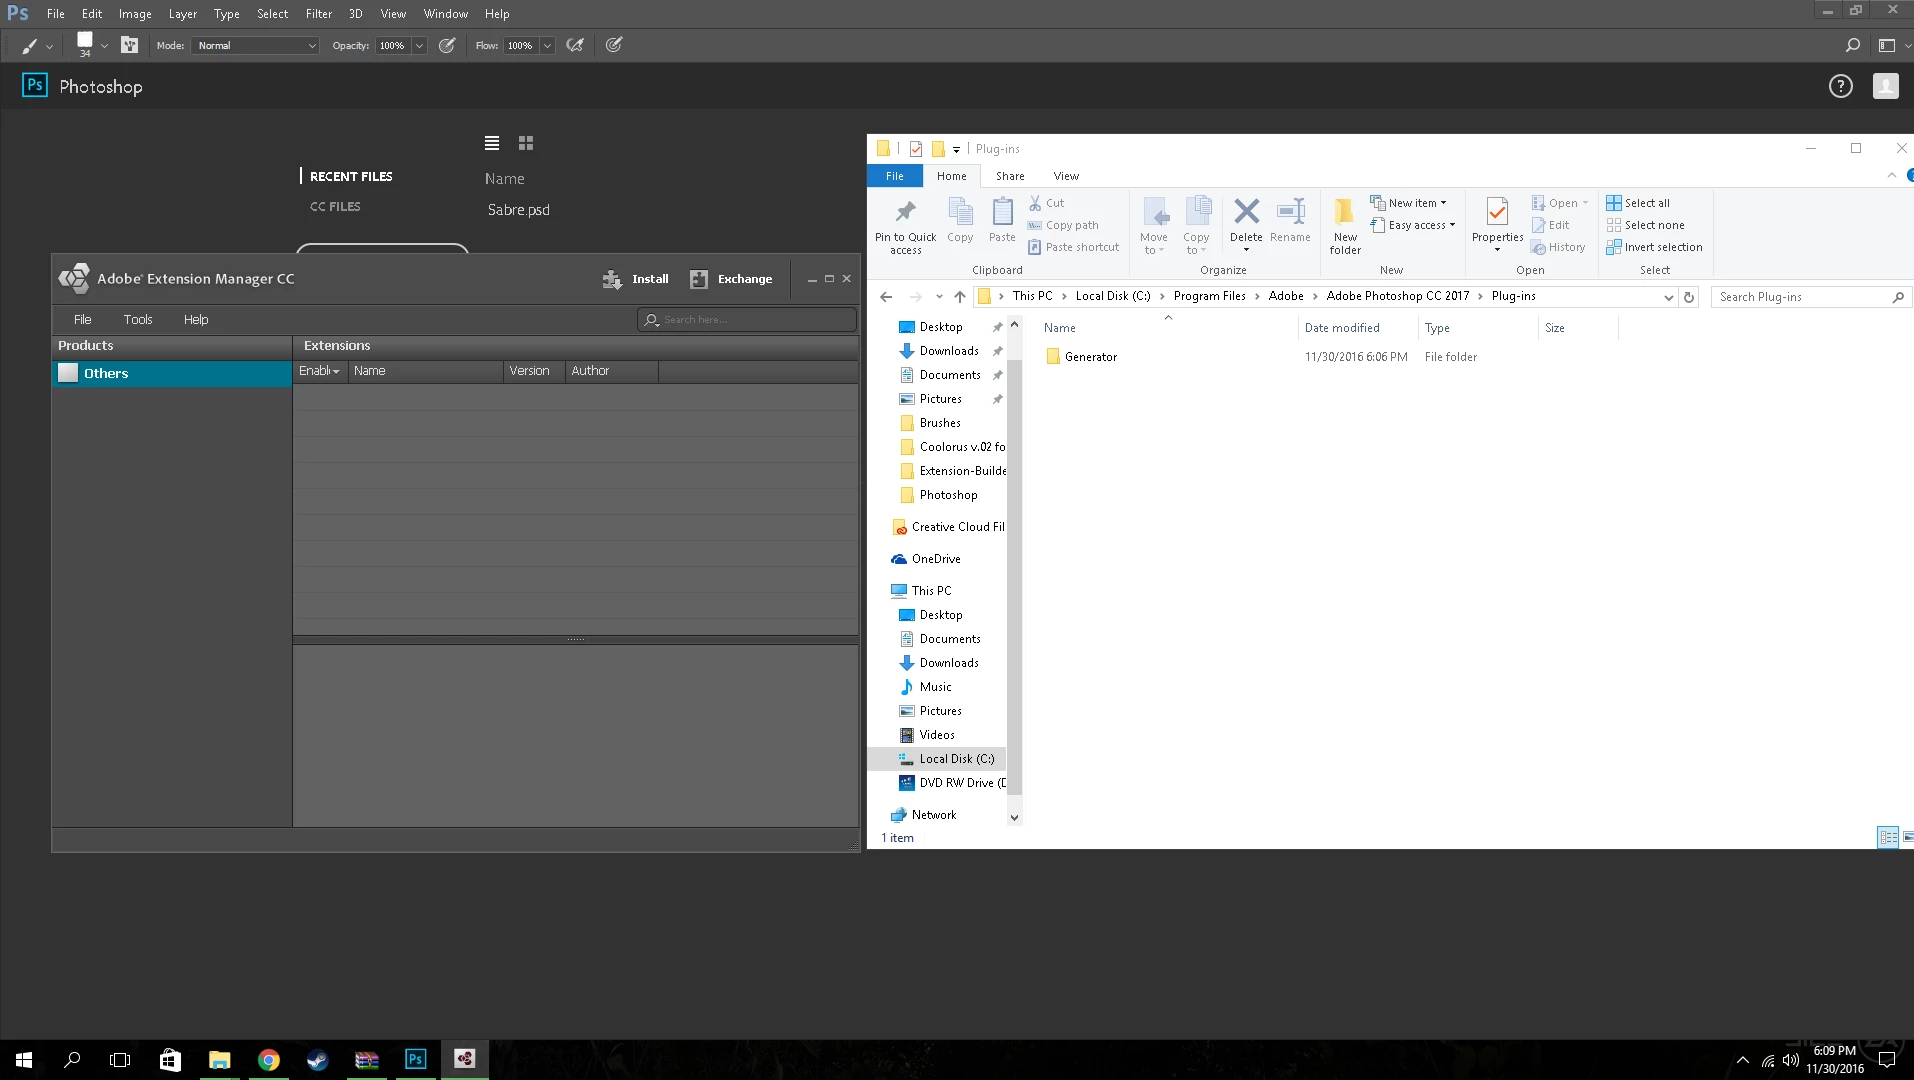
Task: Open Tools menu in Extension Manager
Action: (138, 320)
